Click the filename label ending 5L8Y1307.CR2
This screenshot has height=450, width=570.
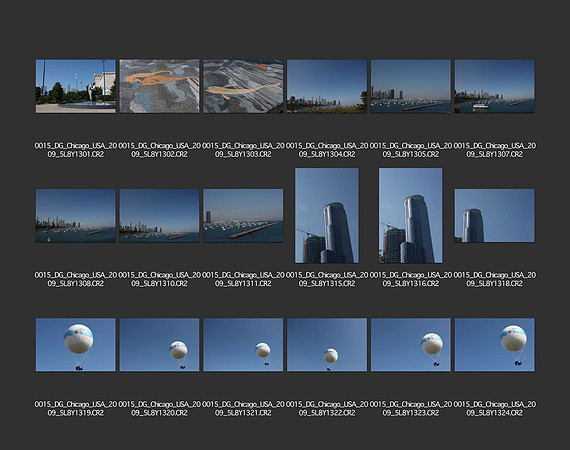coord(494,150)
